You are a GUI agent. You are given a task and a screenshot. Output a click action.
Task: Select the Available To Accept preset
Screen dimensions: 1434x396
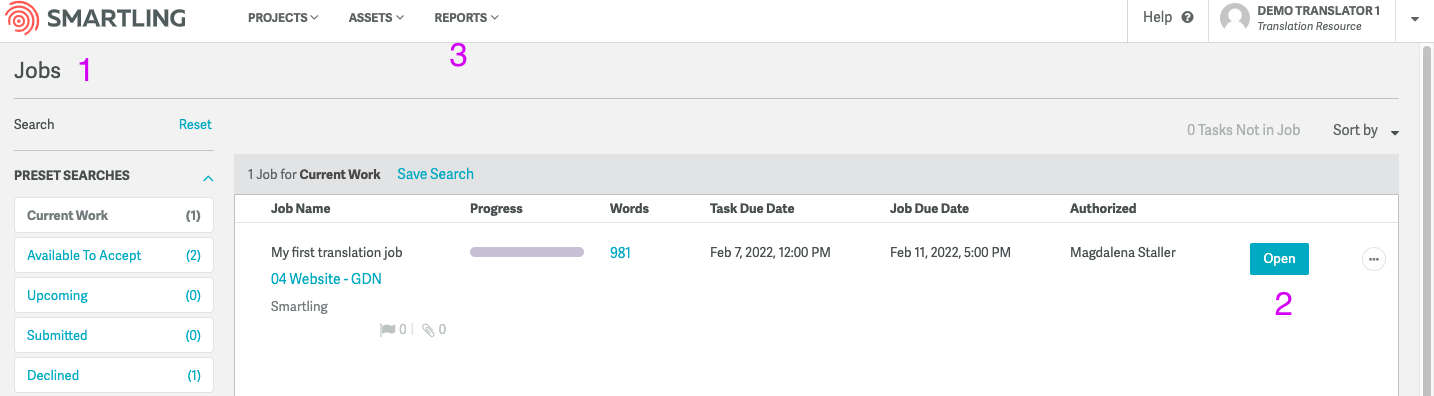click(114, 255)
